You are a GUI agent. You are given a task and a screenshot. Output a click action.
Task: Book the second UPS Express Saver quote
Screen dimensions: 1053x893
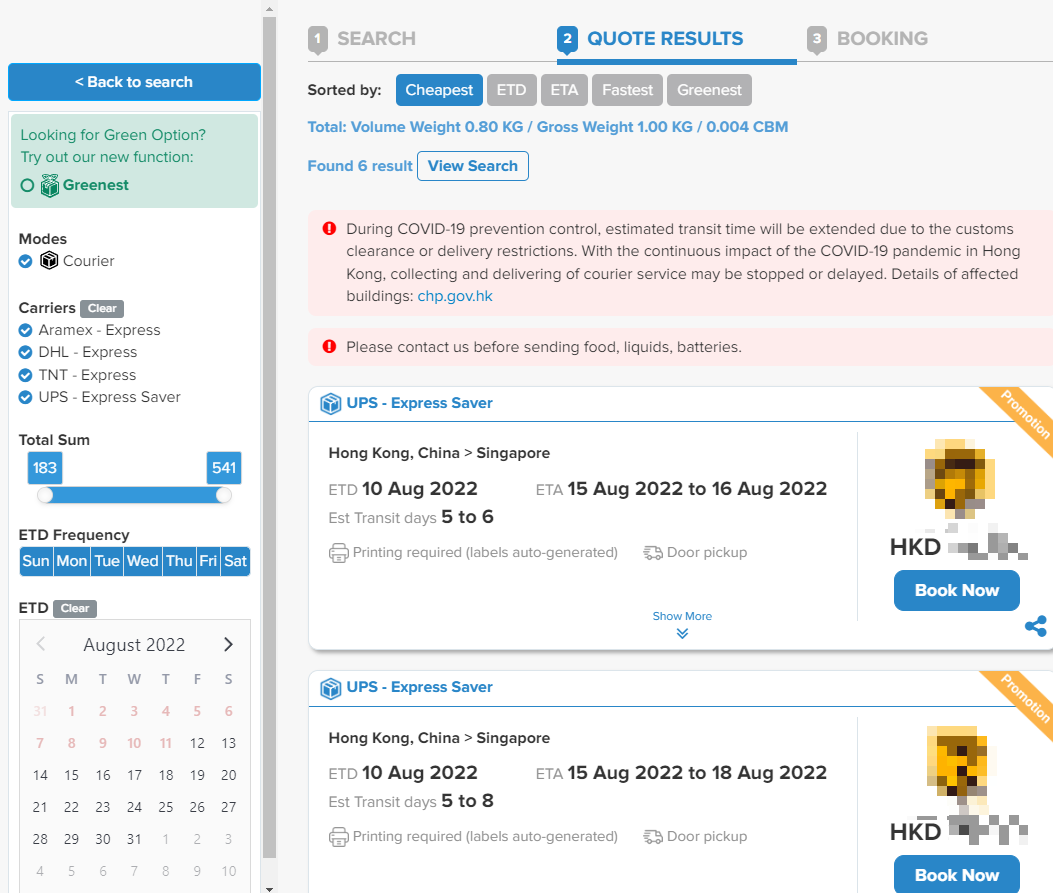pyautogui.click(x=956, y=874)
